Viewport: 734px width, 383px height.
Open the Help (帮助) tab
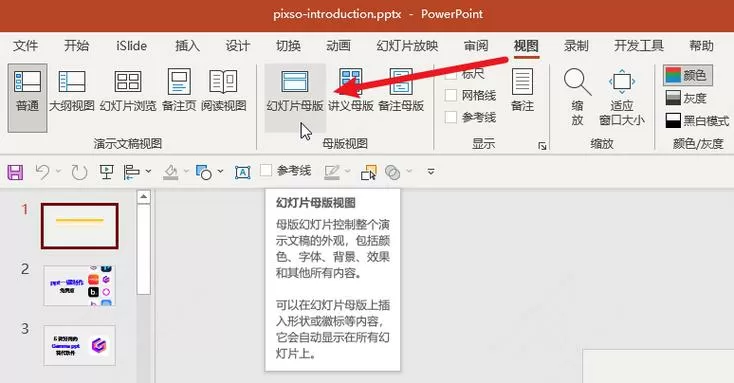coord(701,46)
